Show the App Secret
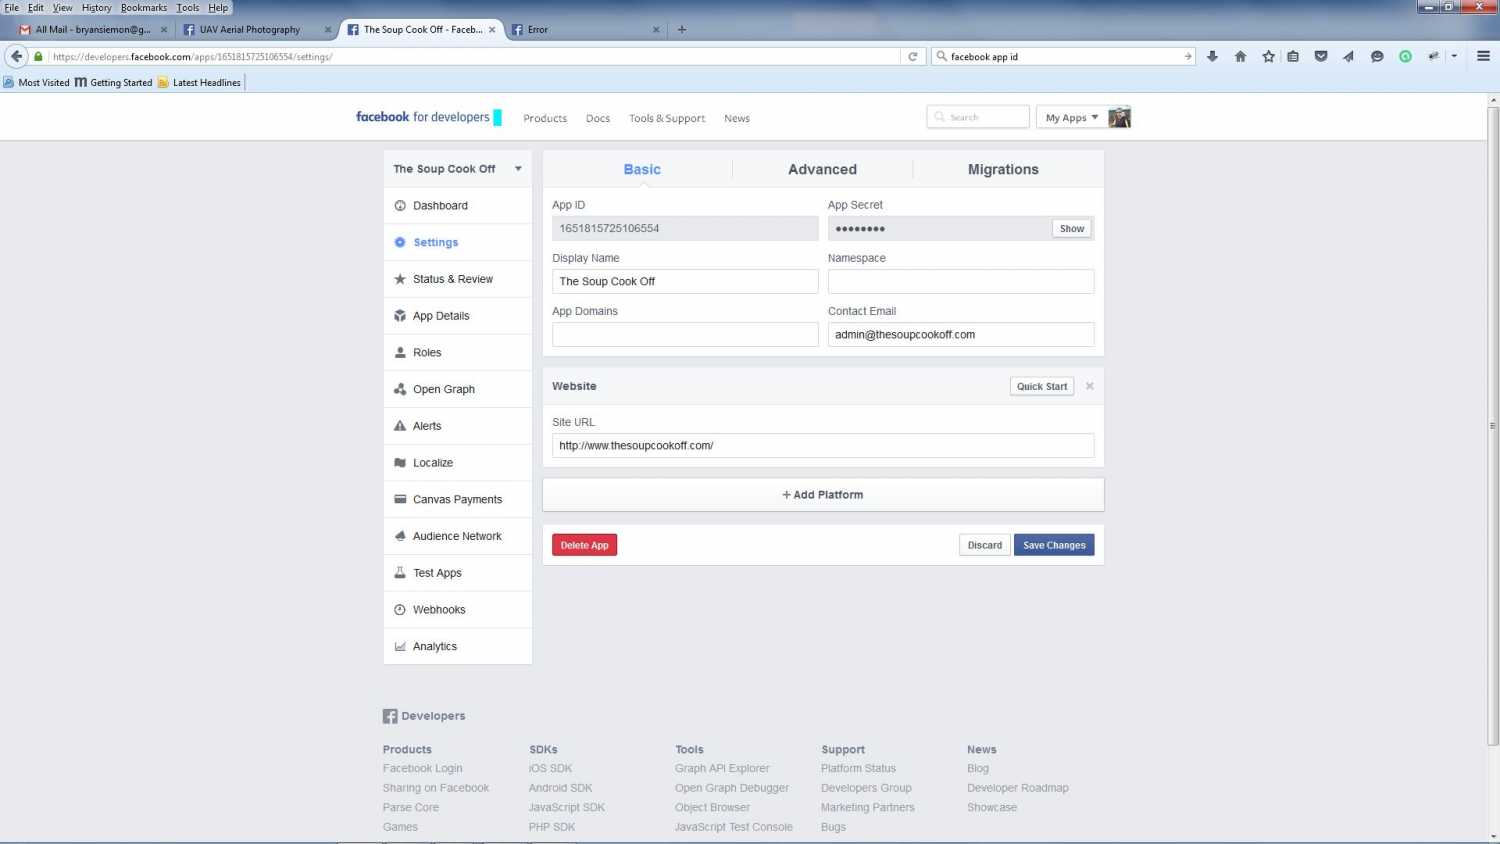The height and width of the screenshot is (844, 1500). (1072, 228)
